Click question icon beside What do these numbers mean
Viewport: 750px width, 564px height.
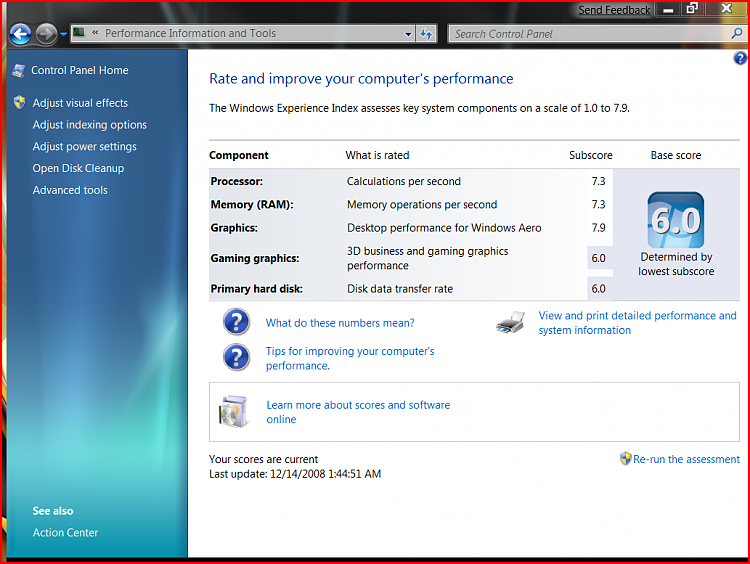pos(236,321)
